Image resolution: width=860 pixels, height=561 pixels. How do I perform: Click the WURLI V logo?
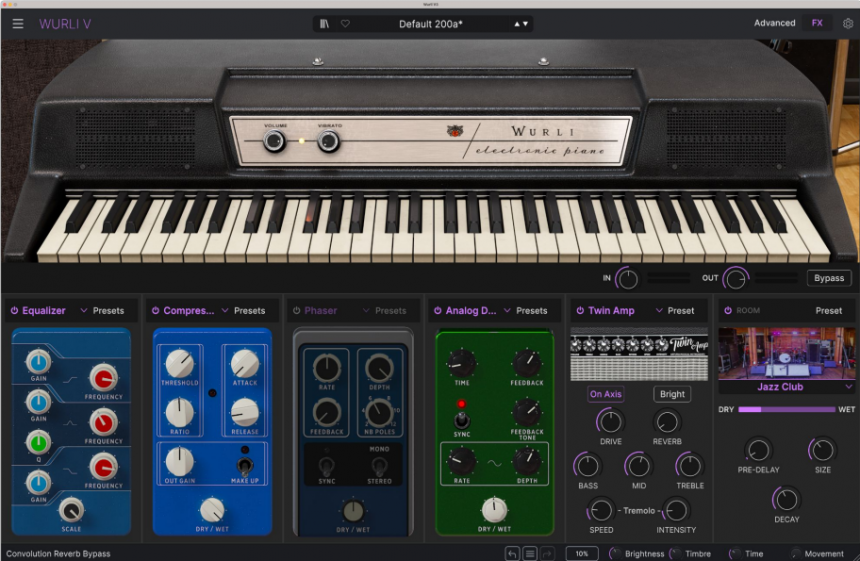tap(65, 24)
